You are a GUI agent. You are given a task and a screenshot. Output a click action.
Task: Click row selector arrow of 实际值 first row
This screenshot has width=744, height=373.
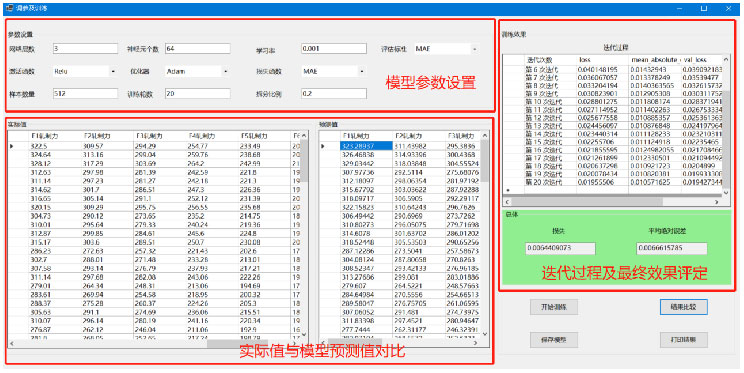coord(12,146)
